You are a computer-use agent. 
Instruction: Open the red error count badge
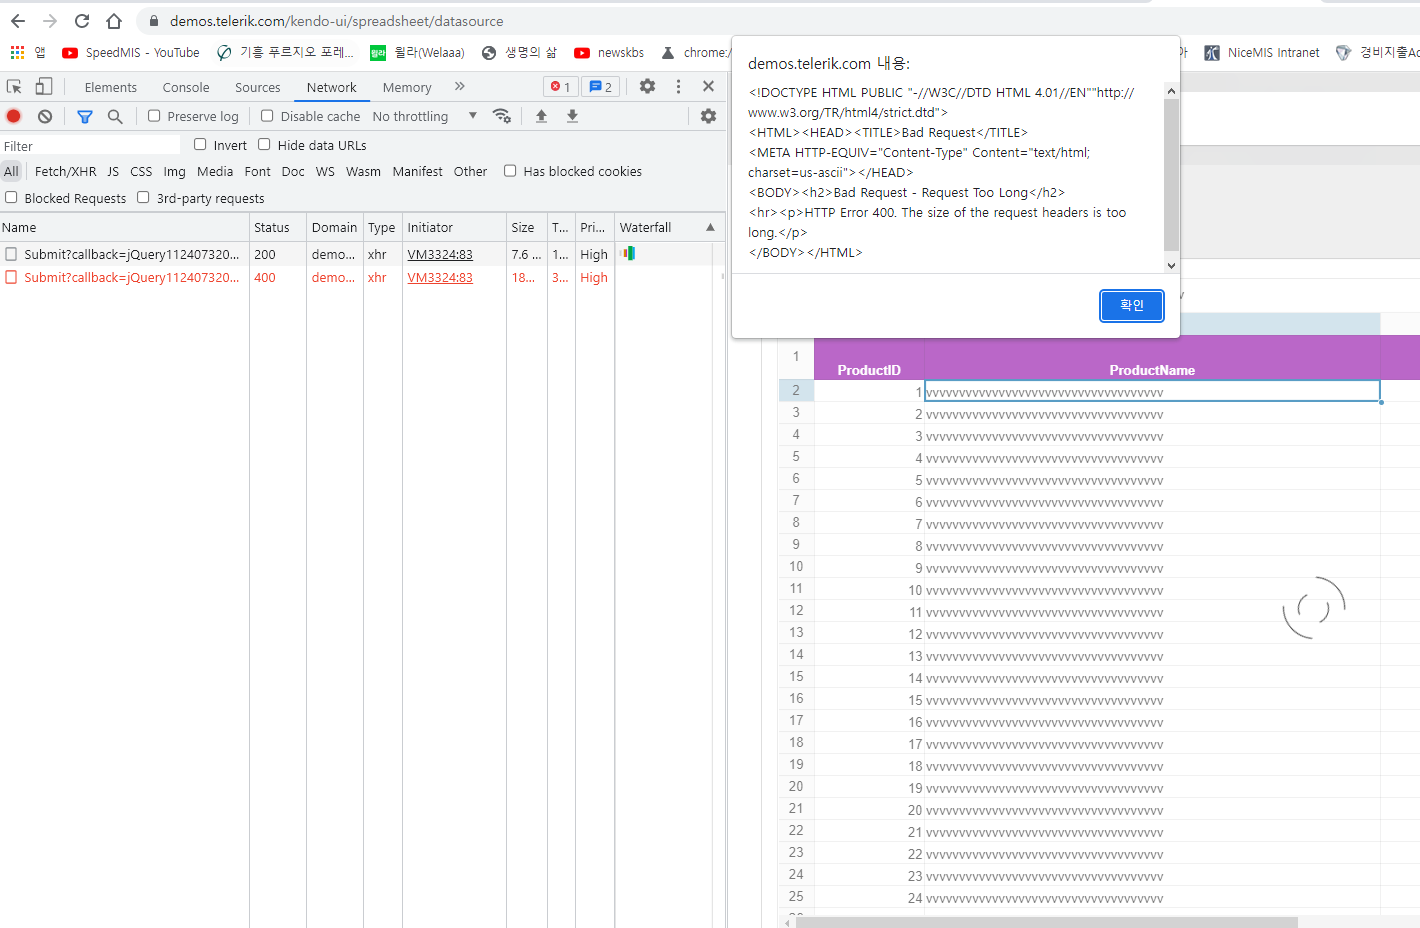(561, 87)
